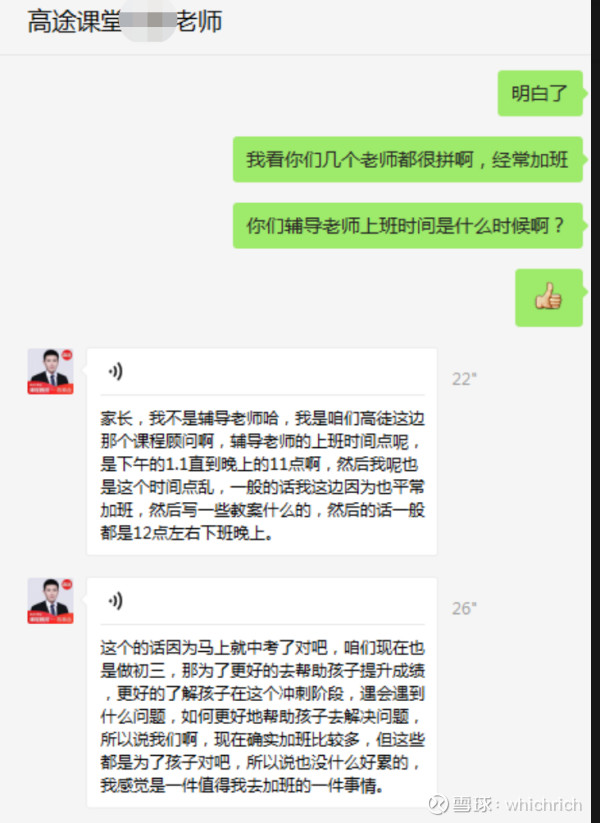Click the red badge on first avatar

[67, 355]
